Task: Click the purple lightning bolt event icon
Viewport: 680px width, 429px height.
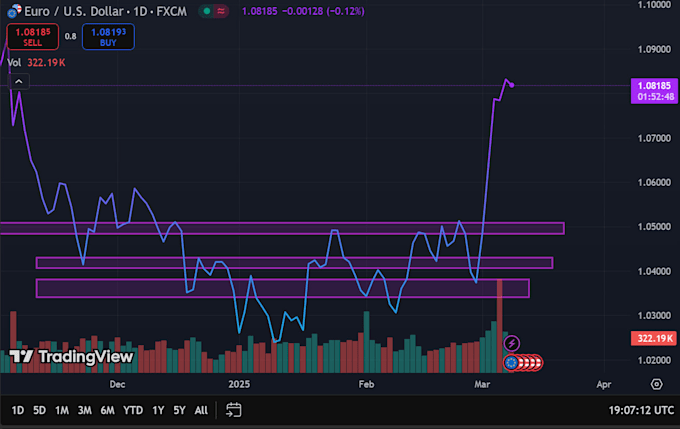Action: [512, 344]
